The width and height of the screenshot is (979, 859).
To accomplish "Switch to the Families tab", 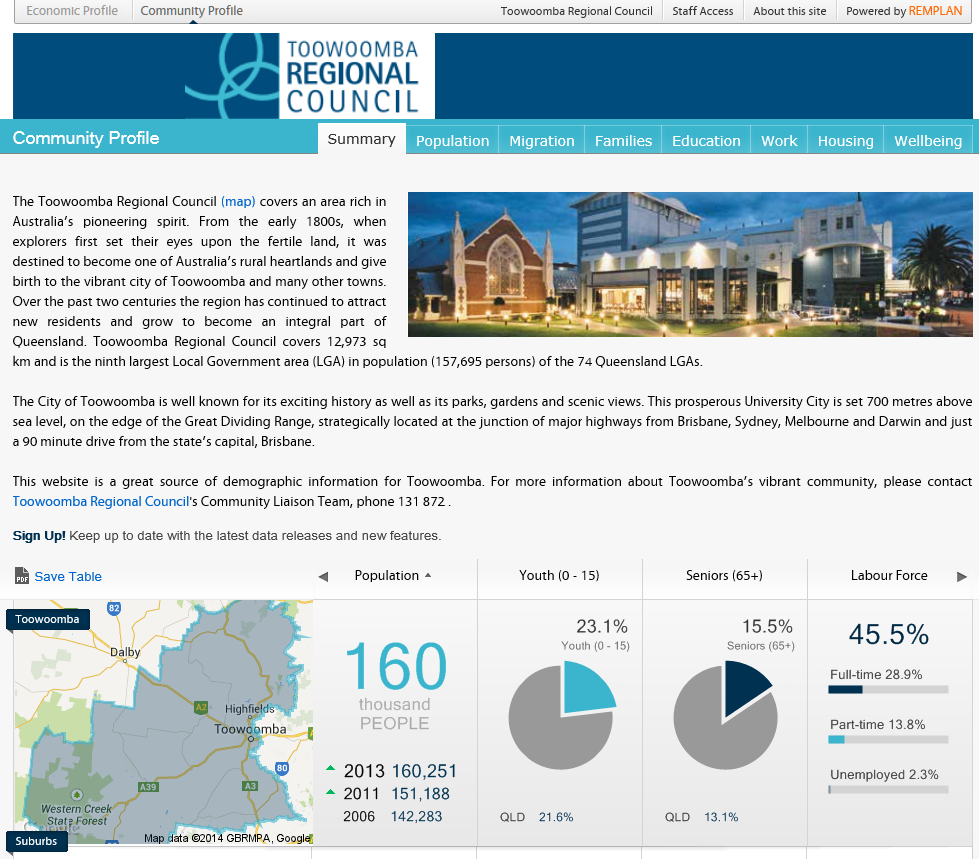I will click(623, 140).
